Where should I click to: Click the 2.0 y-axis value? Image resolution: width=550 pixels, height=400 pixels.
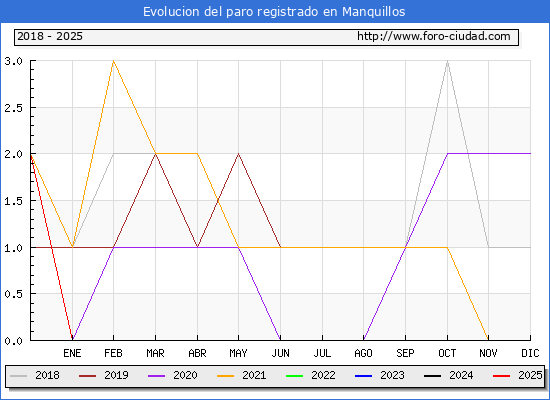13,154
